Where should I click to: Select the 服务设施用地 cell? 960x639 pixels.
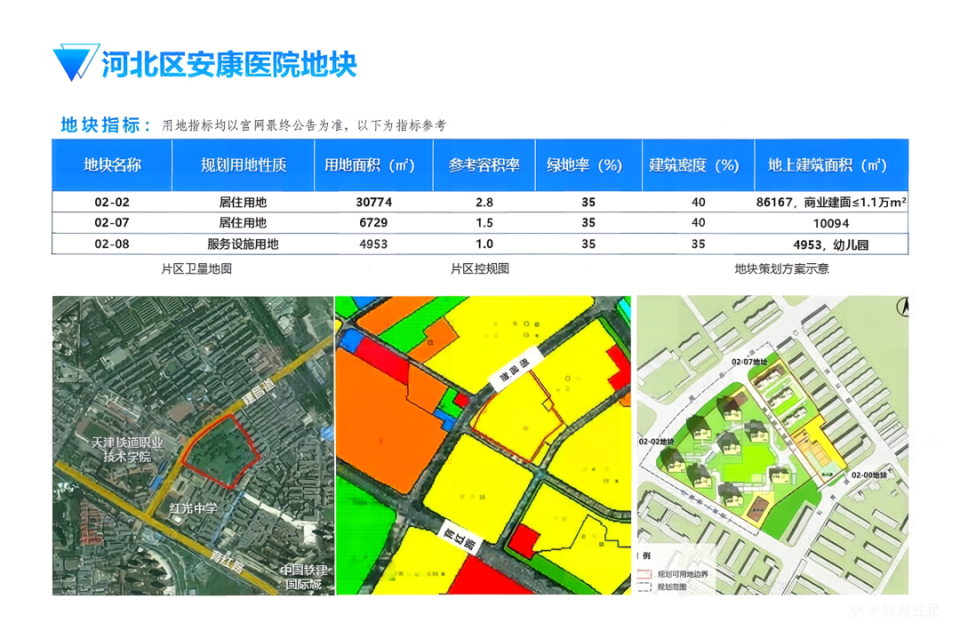pyautogui.click(x=243, y=244)
